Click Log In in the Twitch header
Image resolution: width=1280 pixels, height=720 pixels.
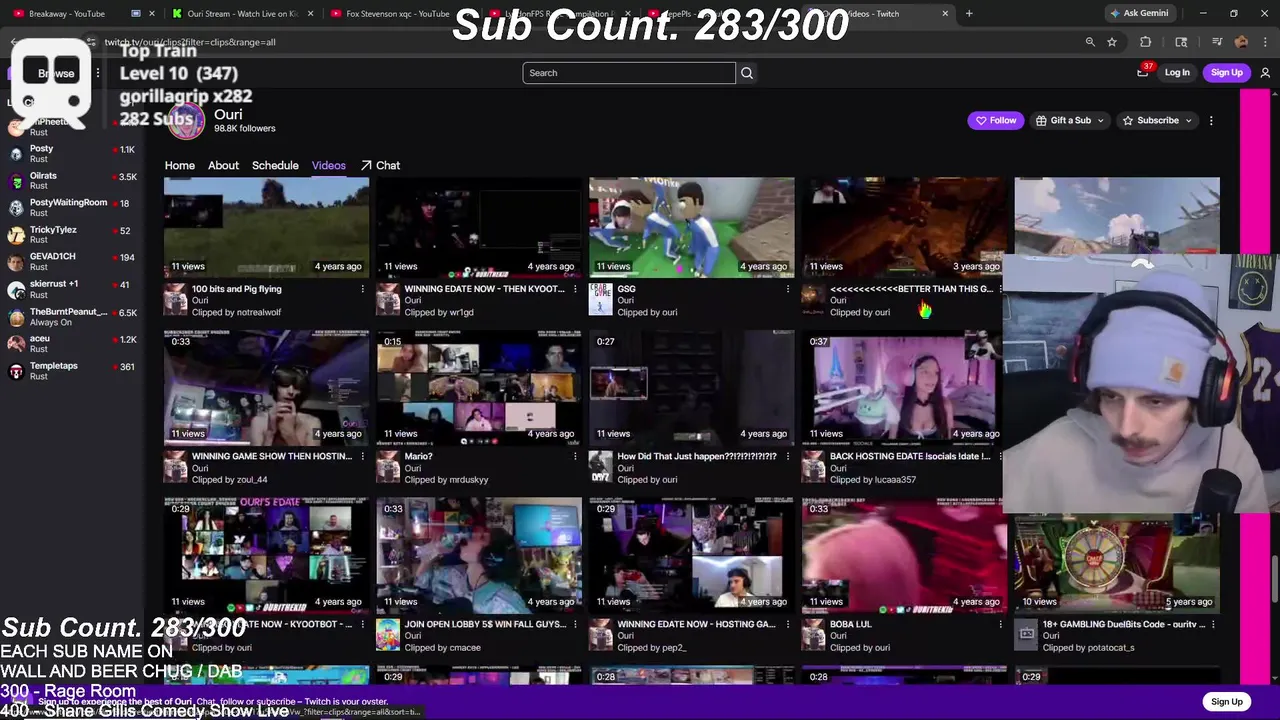[x=1177, y=73]
